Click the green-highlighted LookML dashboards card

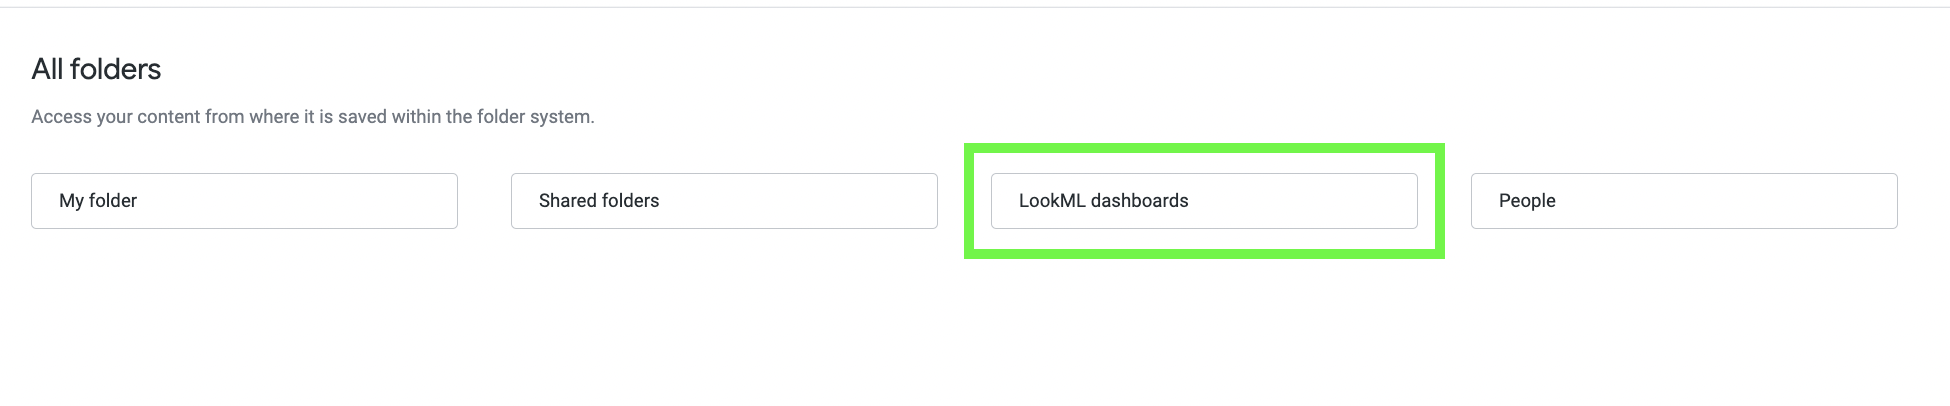[1204, 201]
